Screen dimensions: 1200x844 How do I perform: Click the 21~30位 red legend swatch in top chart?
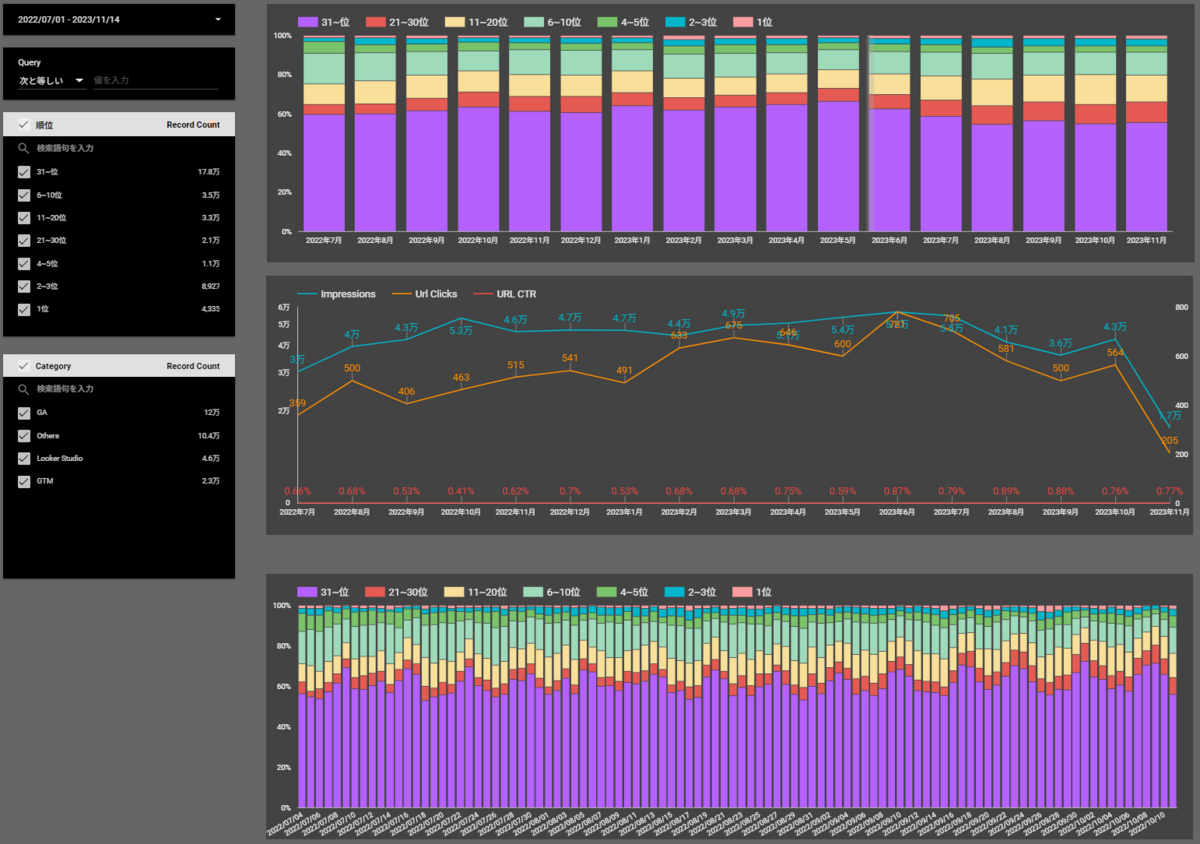pos(373,22)
